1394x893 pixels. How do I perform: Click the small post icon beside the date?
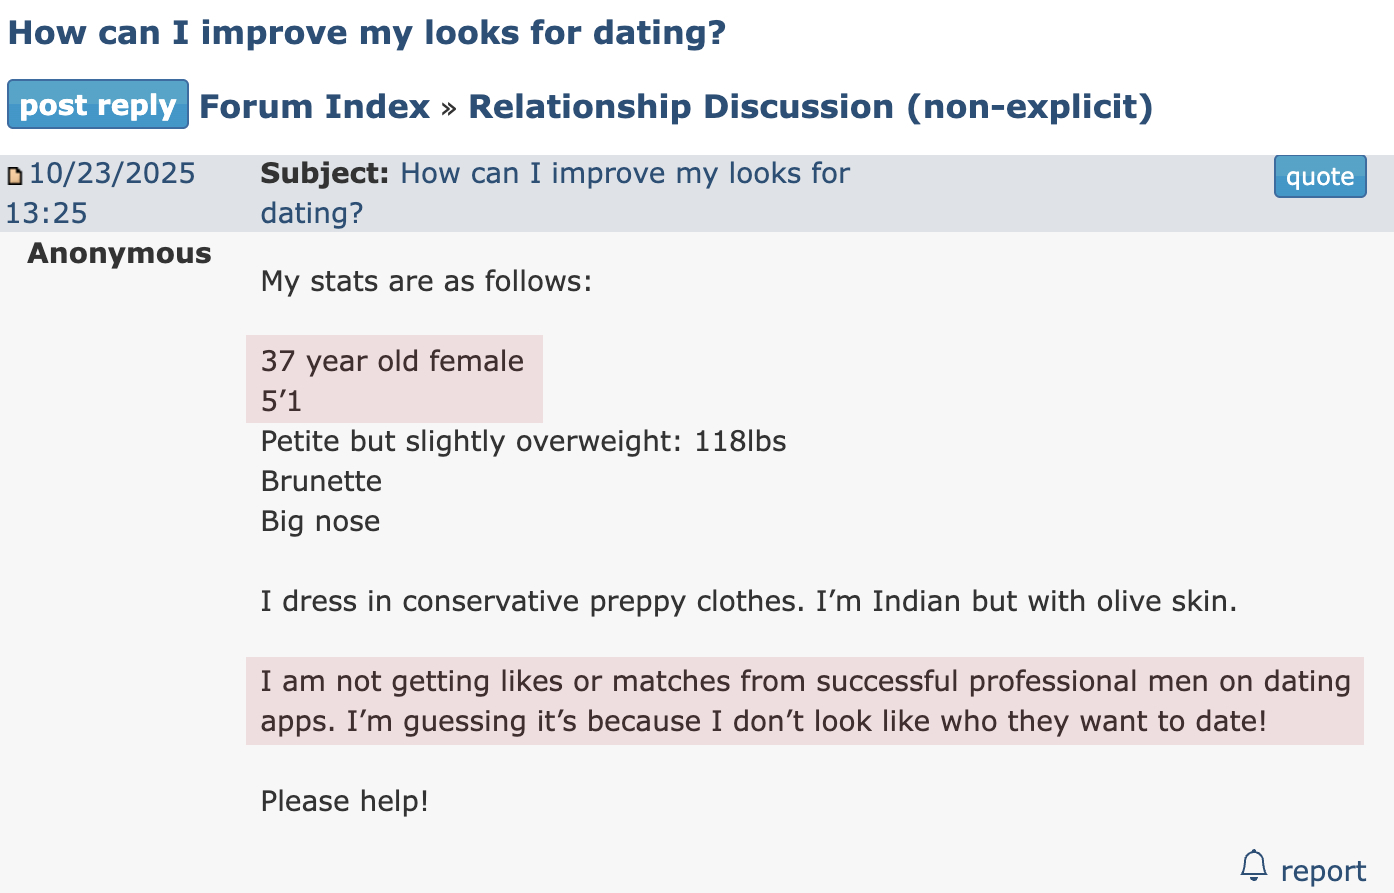15,177
